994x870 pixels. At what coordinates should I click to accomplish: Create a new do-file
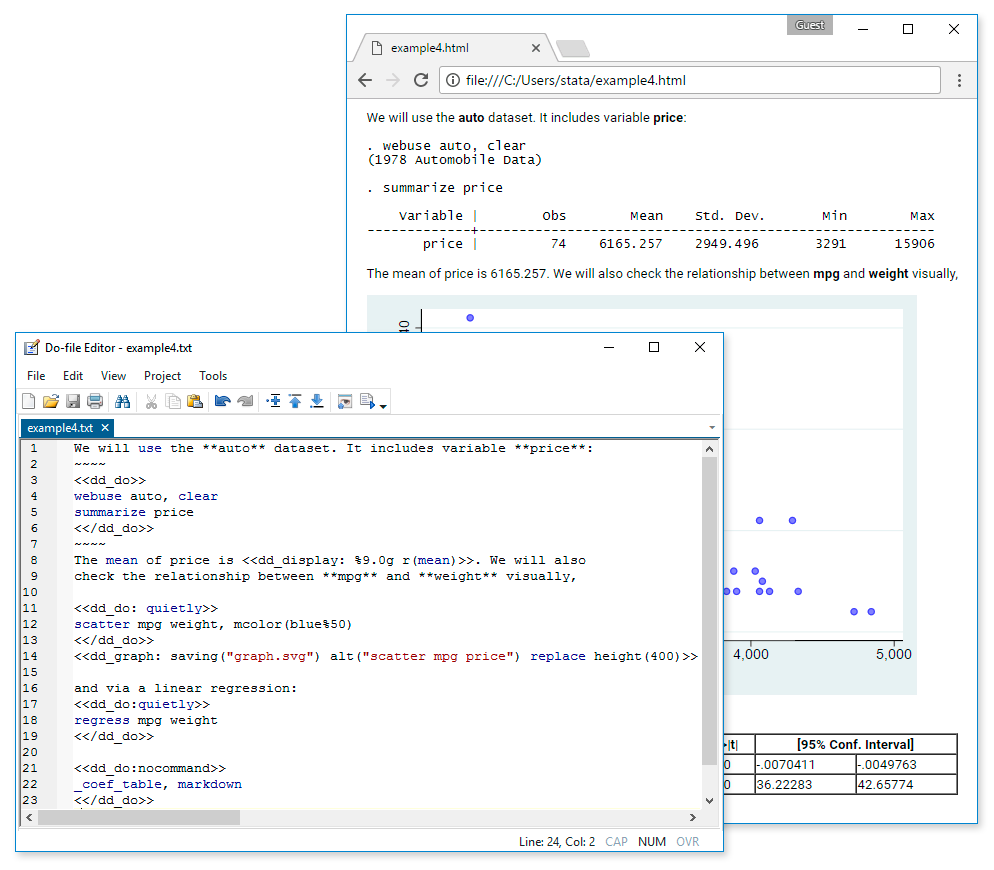point(29,401)
